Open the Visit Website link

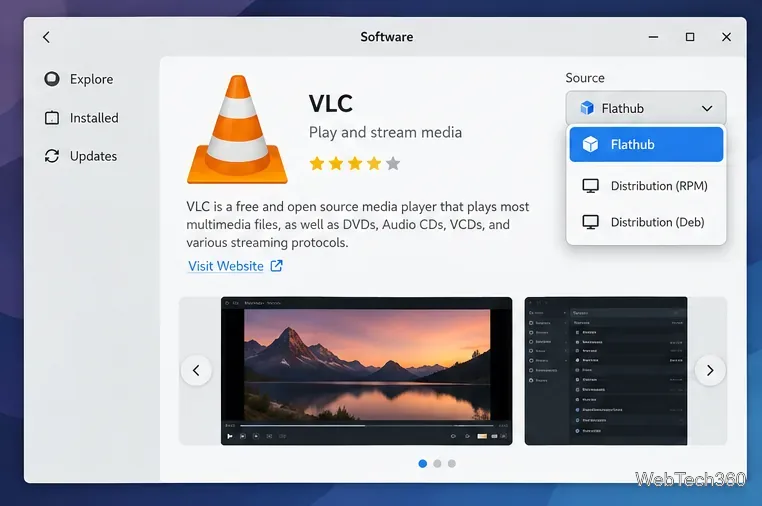point(226,266)
